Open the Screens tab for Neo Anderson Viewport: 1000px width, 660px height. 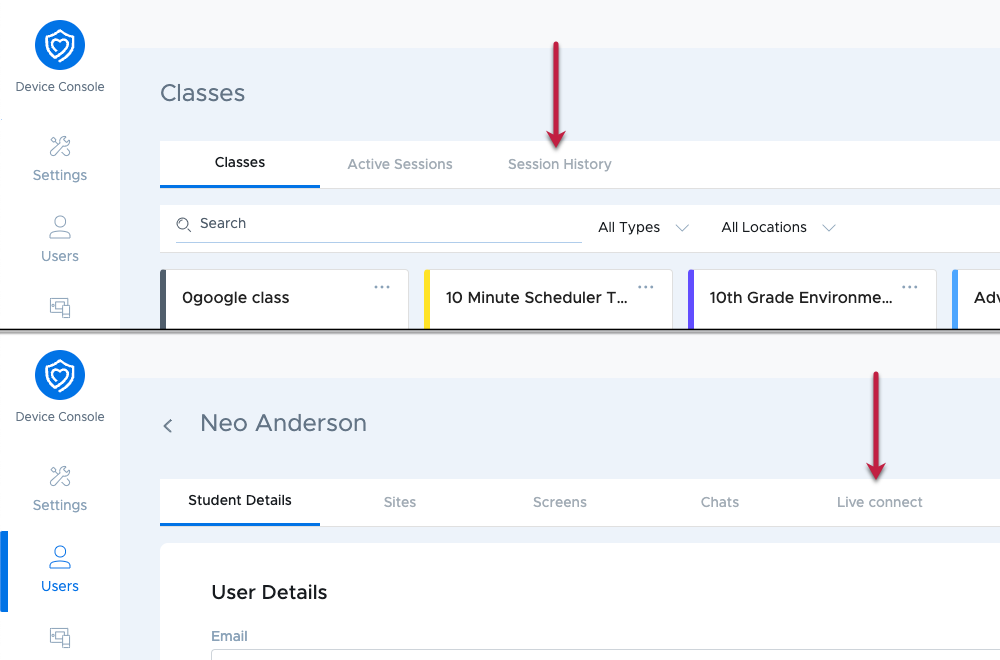click(559, 502)
